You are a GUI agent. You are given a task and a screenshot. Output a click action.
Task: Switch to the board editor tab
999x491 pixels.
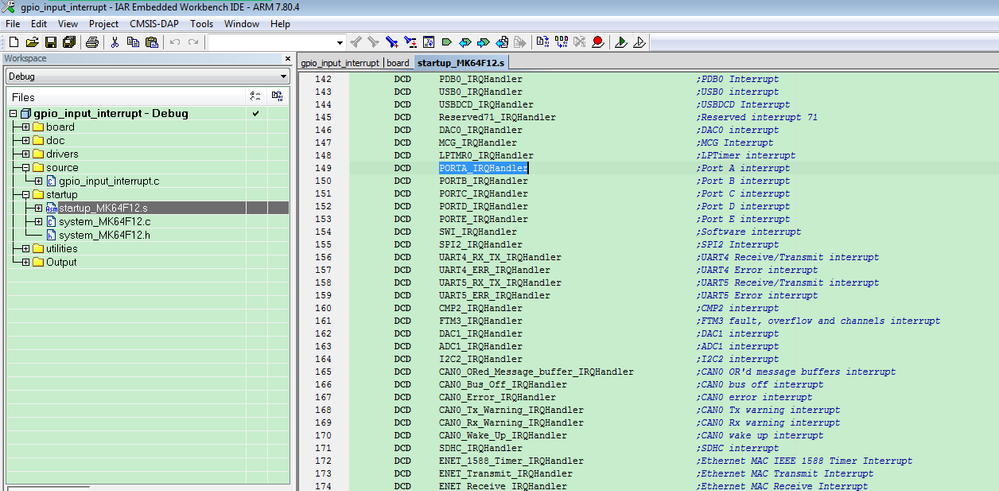point(398,63)
